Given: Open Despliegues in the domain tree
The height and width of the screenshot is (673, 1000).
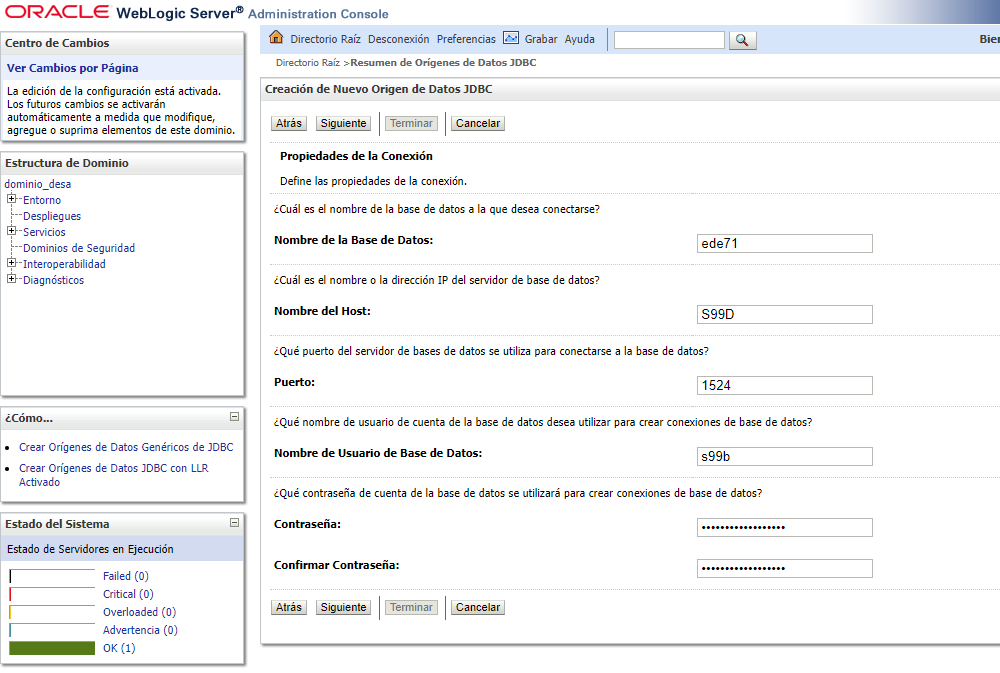Looking at the screenshot, I should (x=52, y=216).
